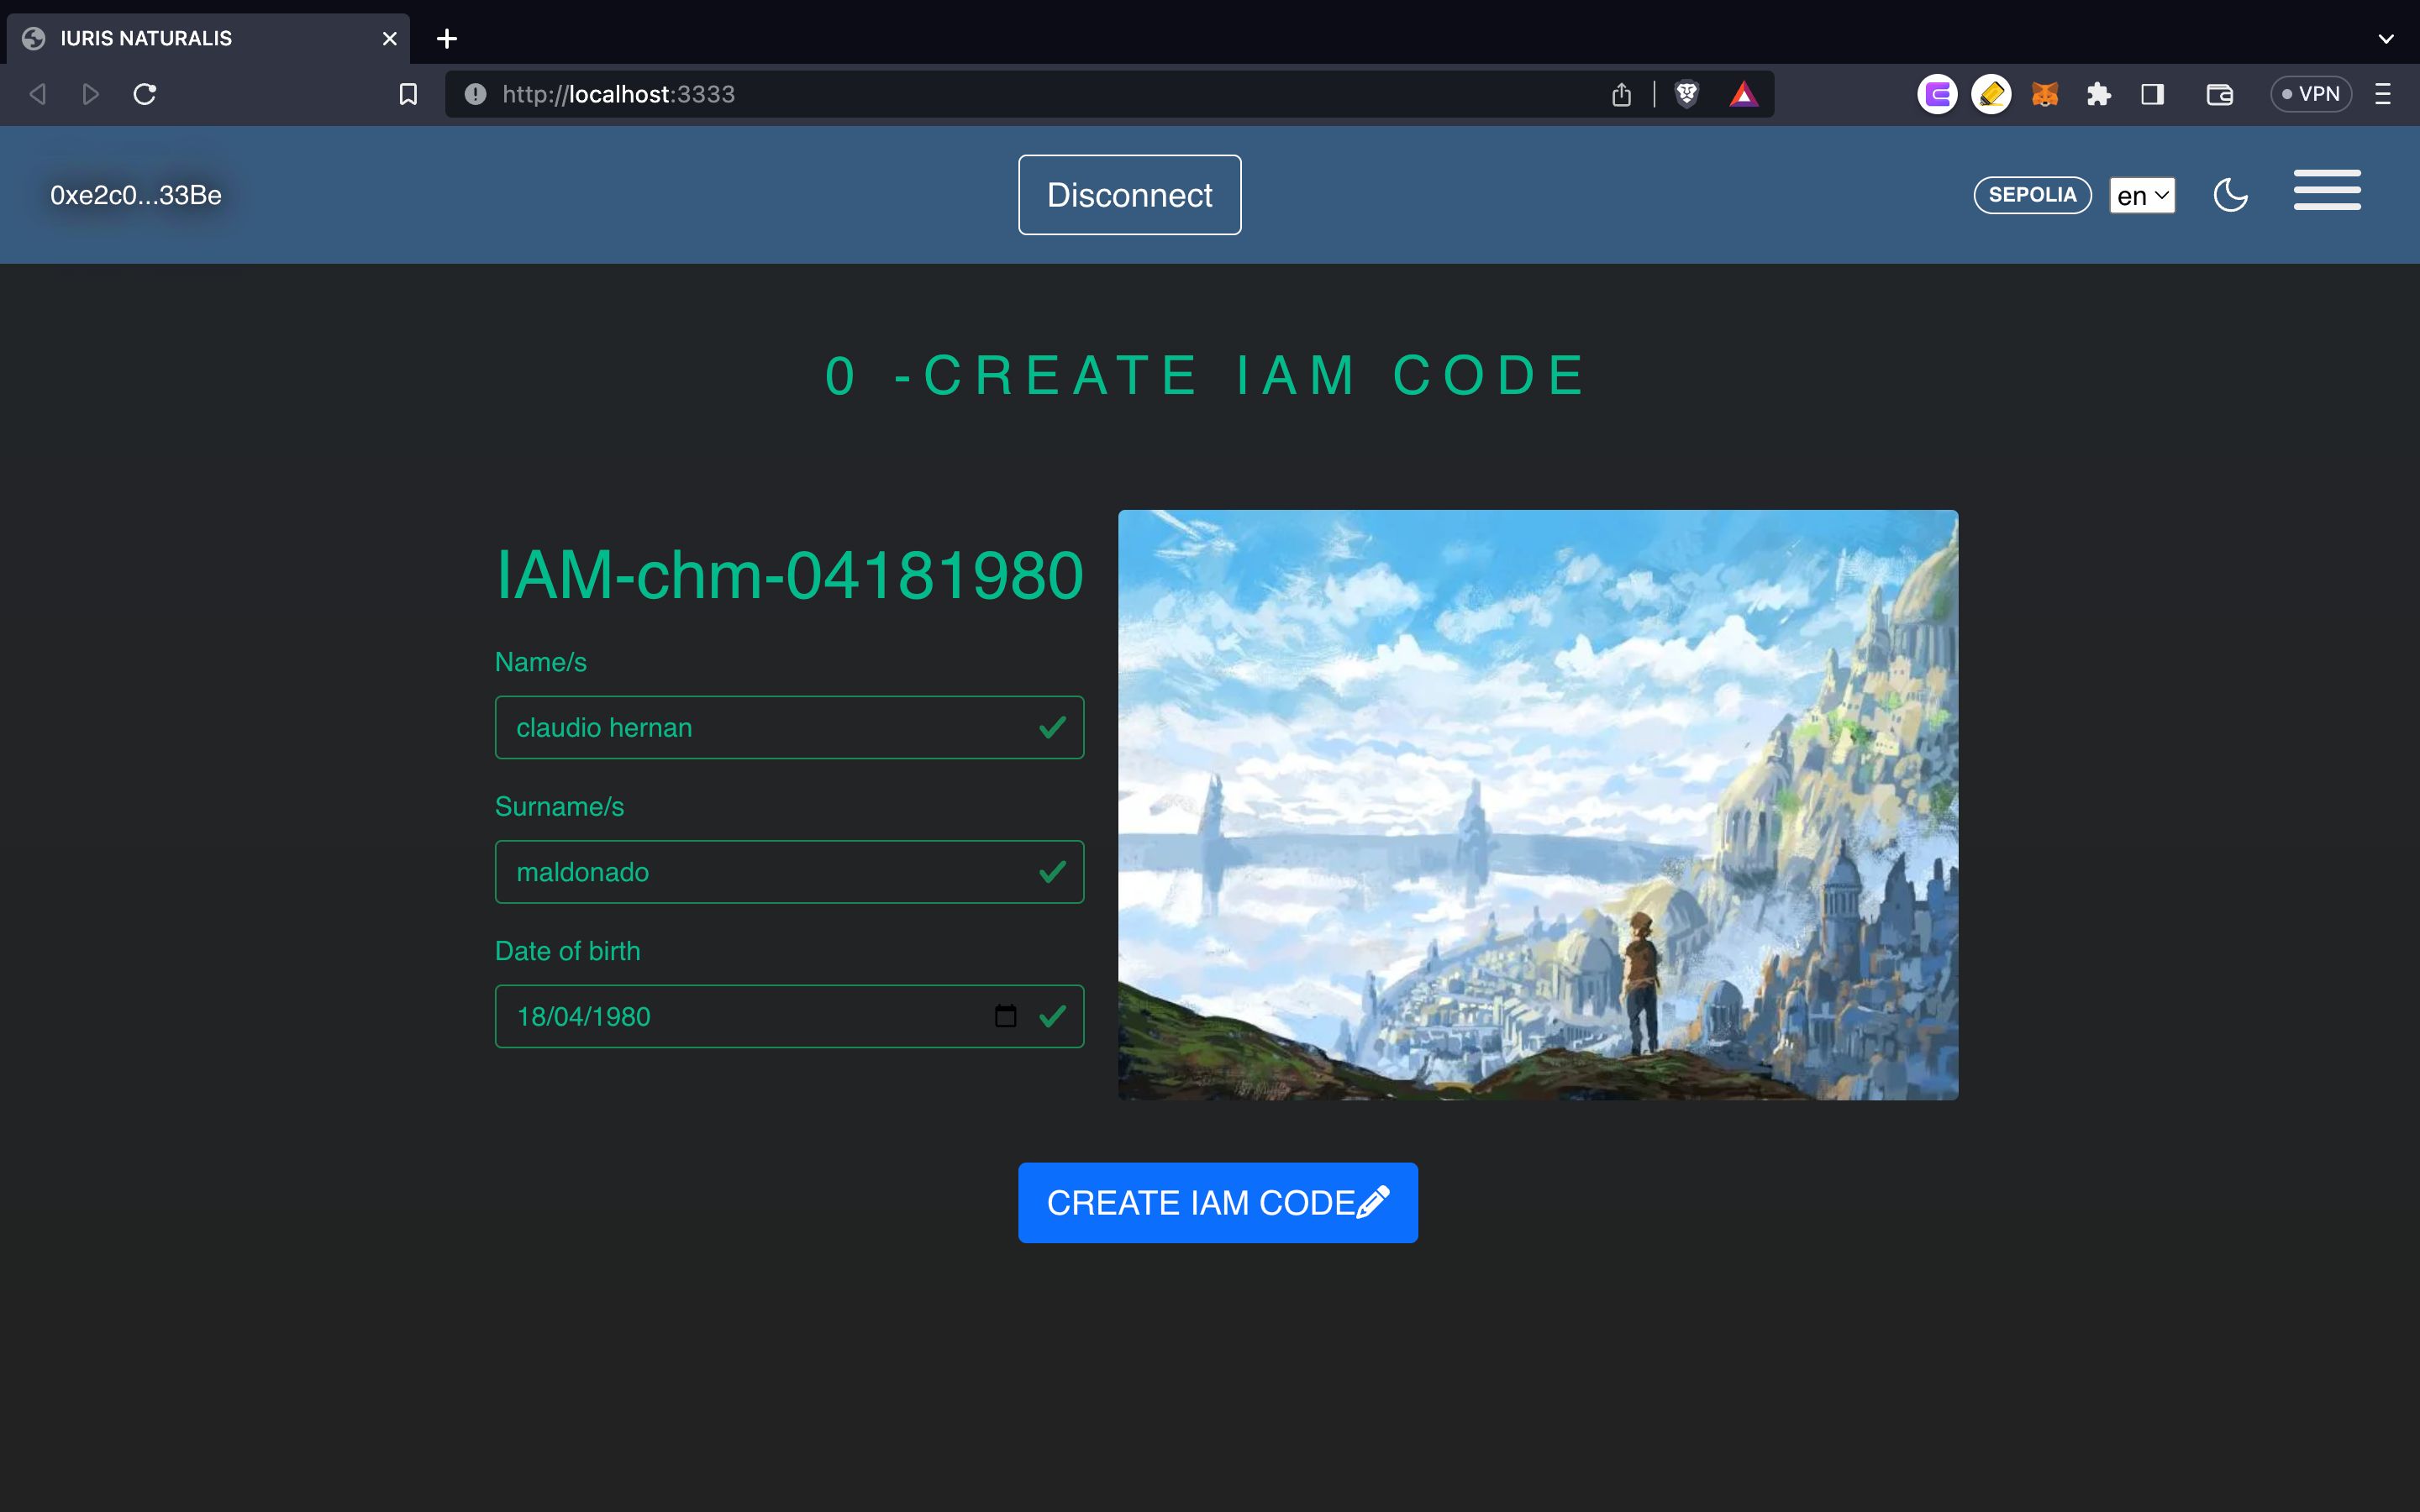This screenshot has width=2420, height=1512.
Task: Open the calendar date picker icon
Action: pyautogui.click(x=1005, y=1016)
